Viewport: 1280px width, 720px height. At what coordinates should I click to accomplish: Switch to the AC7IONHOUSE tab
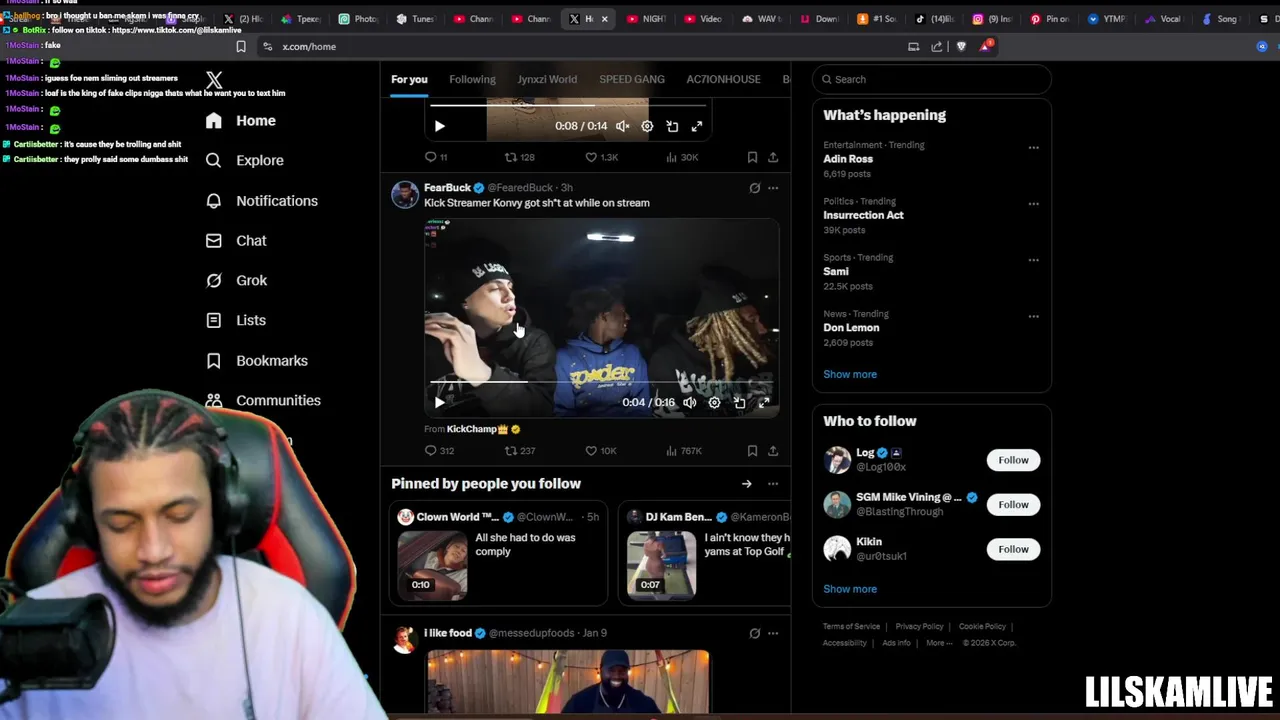click(x=723, y=79)
